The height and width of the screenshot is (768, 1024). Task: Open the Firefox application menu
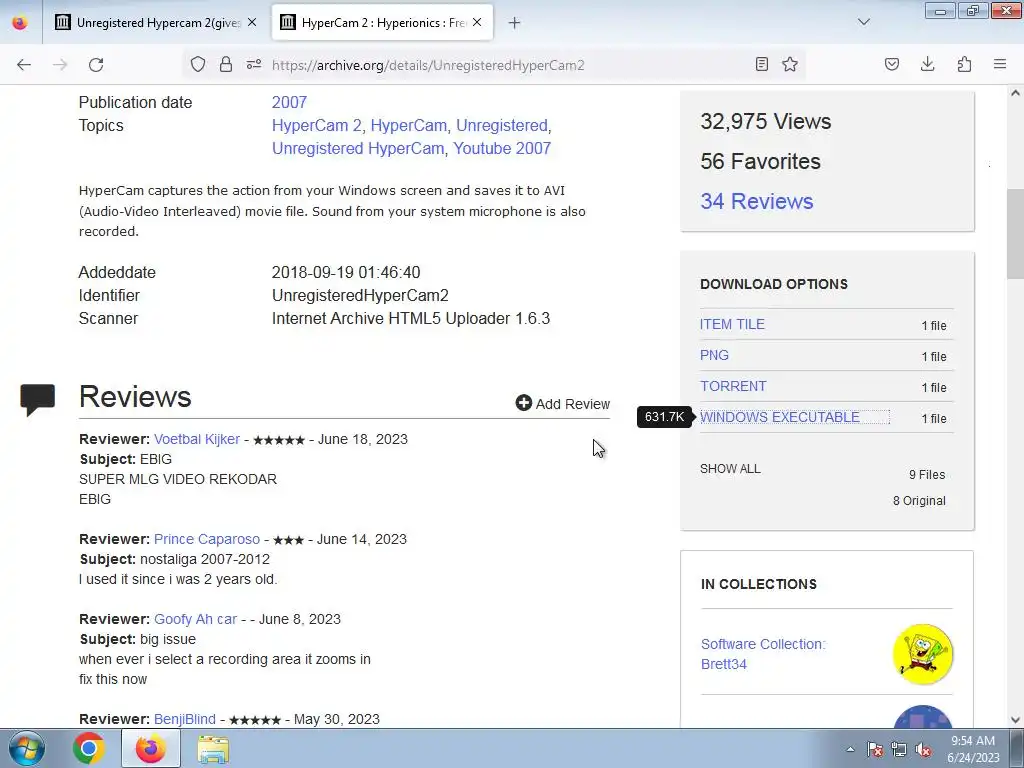pyautogui.click(x=1000, y=64)
